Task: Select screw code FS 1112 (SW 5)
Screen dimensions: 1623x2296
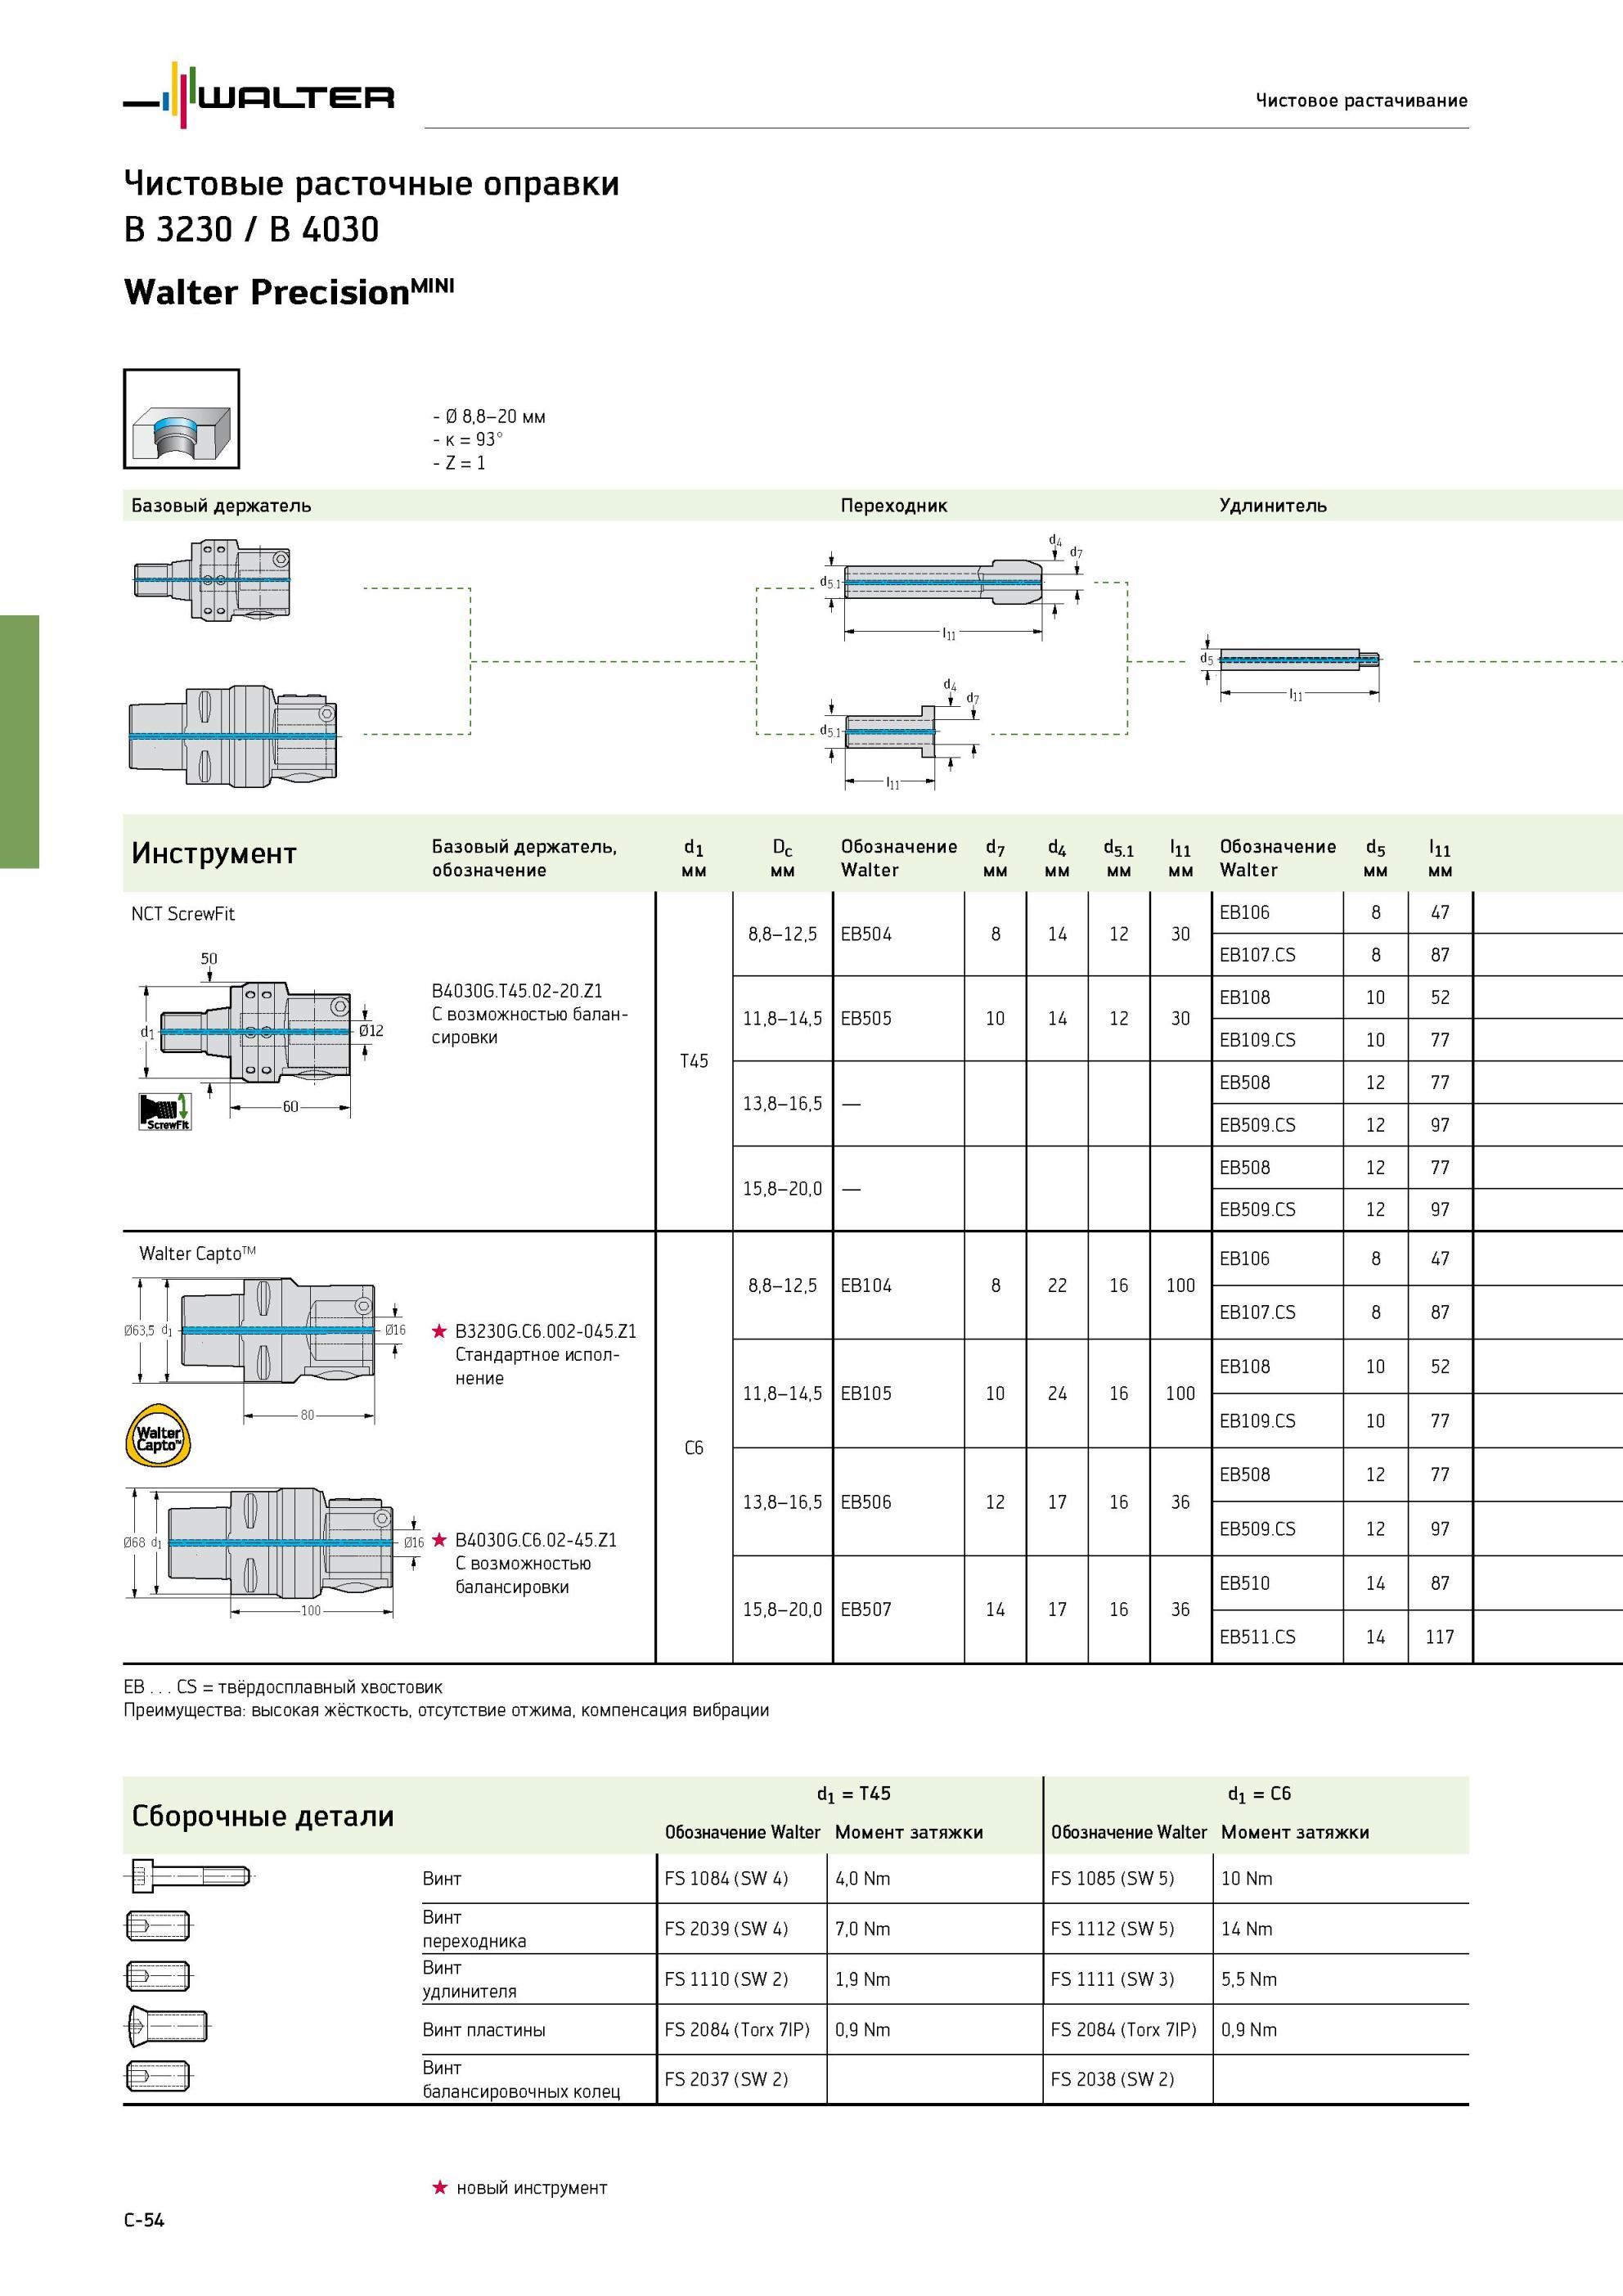Action: 1112,1929
